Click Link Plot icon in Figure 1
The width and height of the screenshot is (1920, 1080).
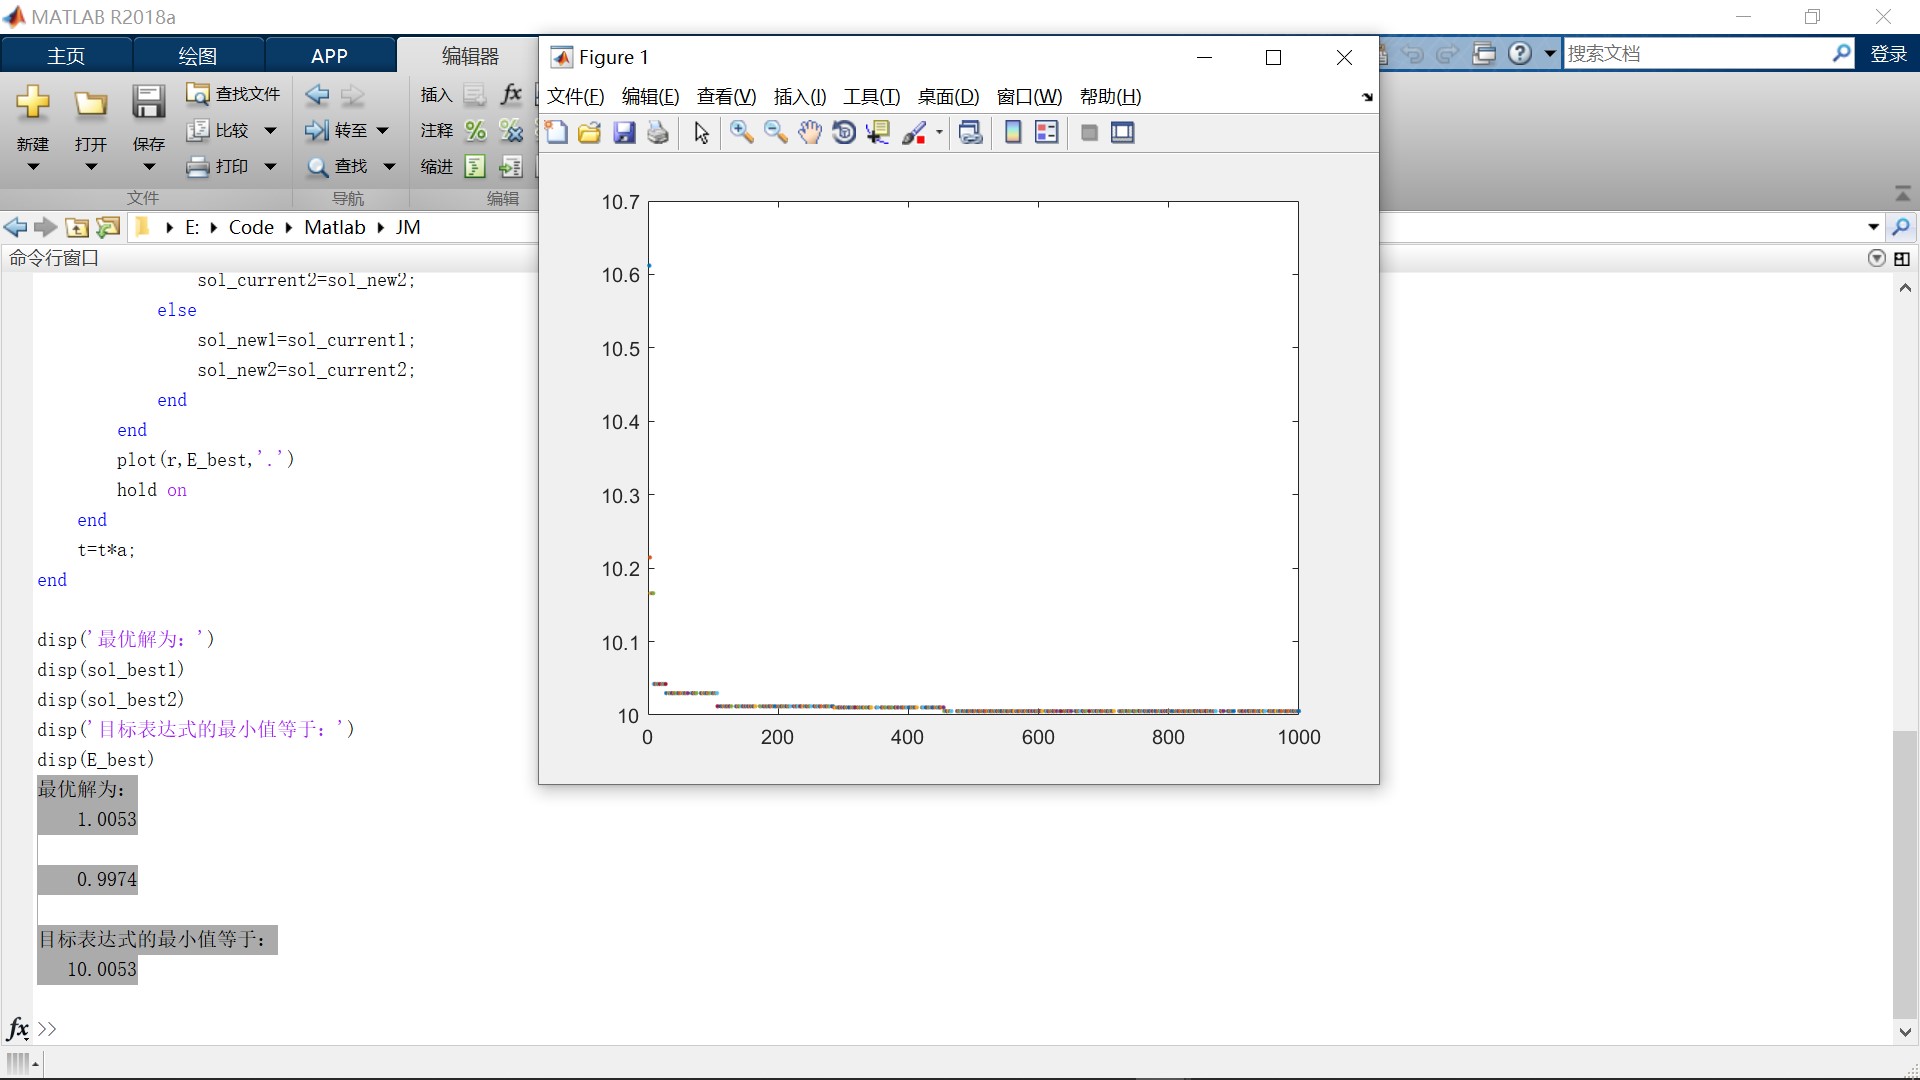pyautogui.click(x=970, y=133)
